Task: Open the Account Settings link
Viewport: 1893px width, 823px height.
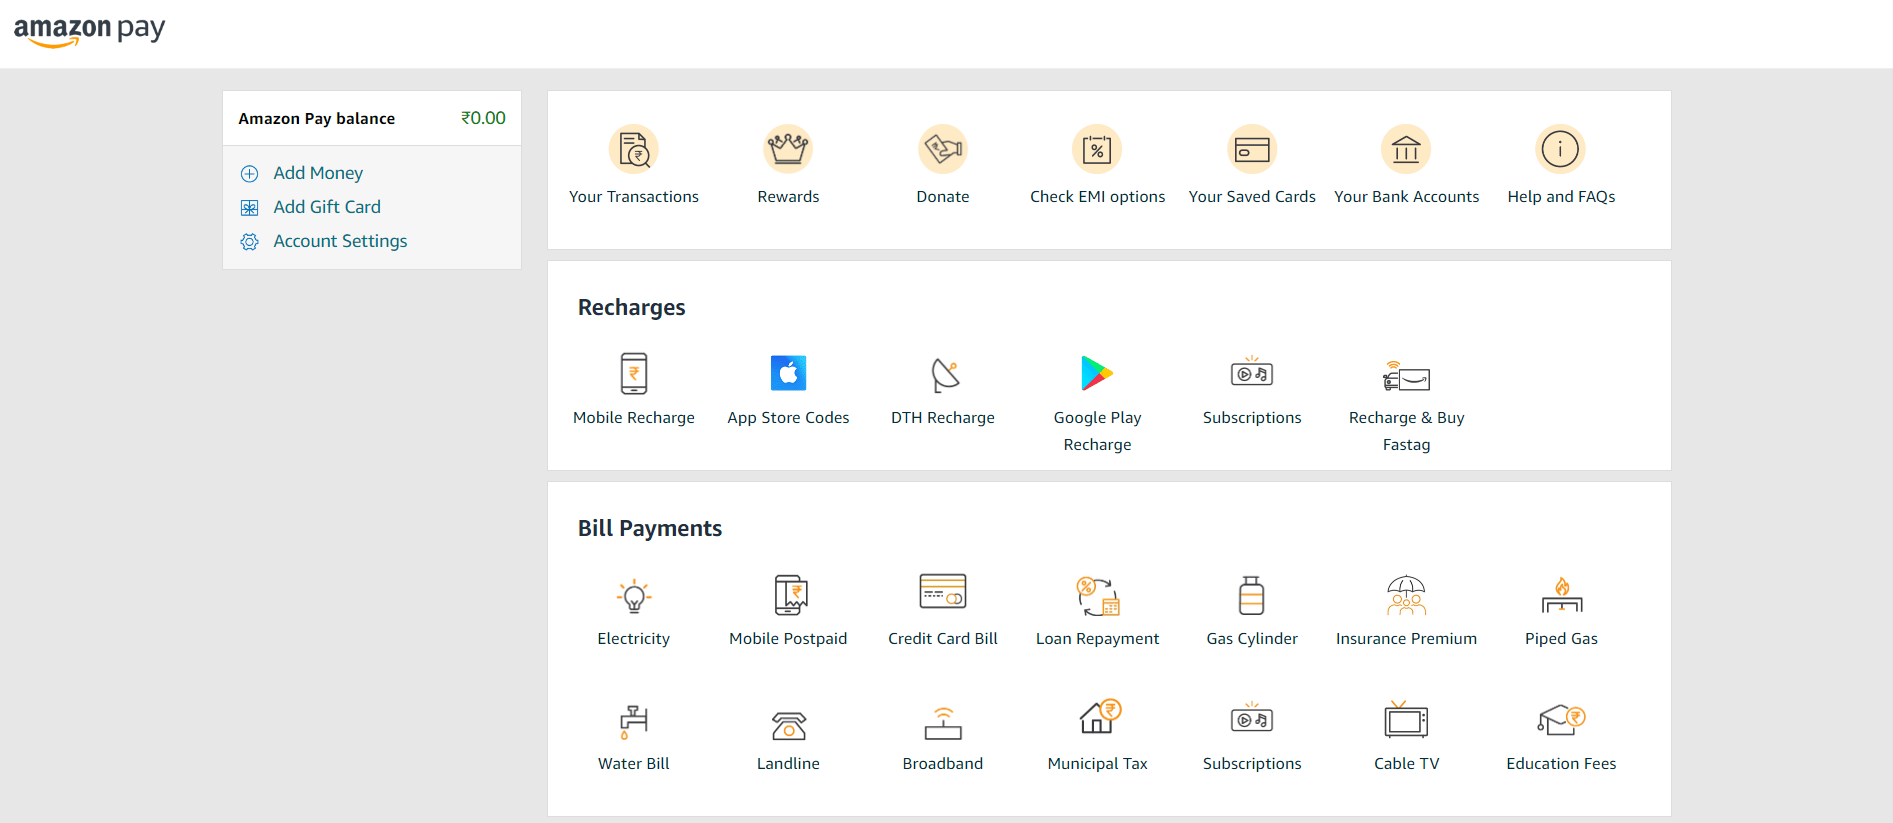Action: [340, 241]
